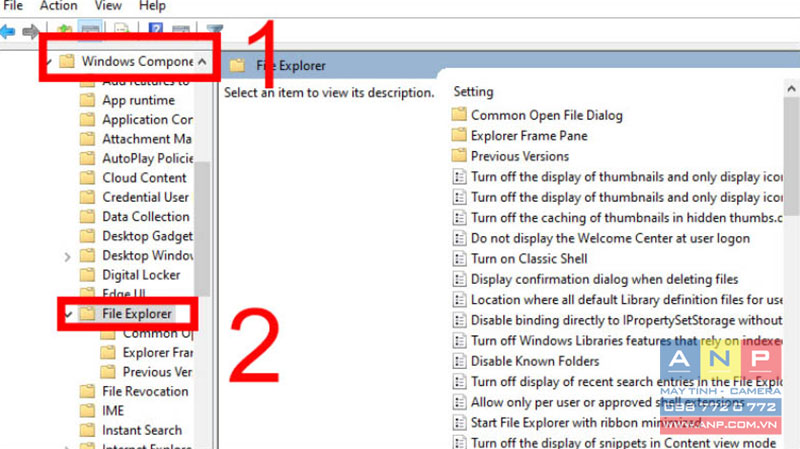Screen dimensions: 800x449
Task: Click policy icon beside Start File Explorer with ribbon
Action: [460, 422]
